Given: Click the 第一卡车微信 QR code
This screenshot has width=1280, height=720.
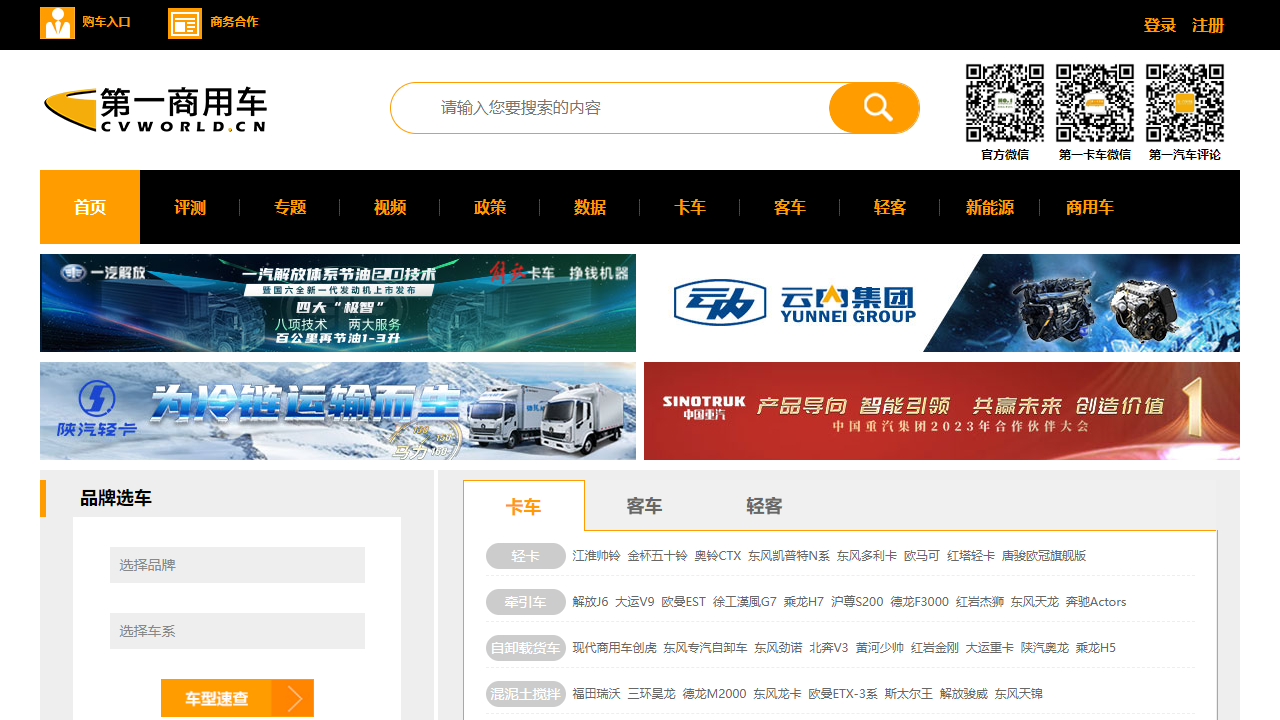Looking at the screenshot, I should pyautogui.click(x=1095, y=103).
